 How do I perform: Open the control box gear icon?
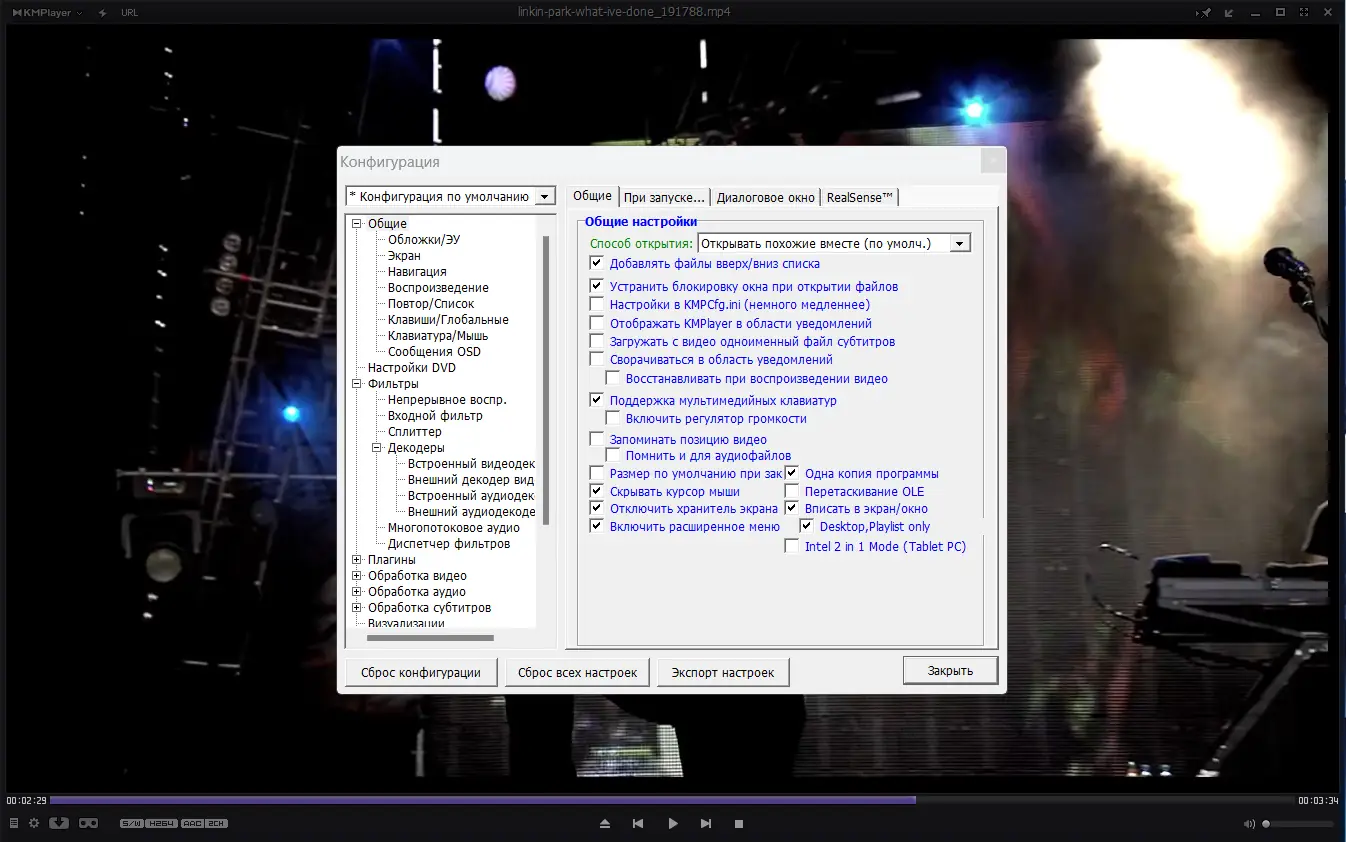pyautogui.click(x=34, y=823)
